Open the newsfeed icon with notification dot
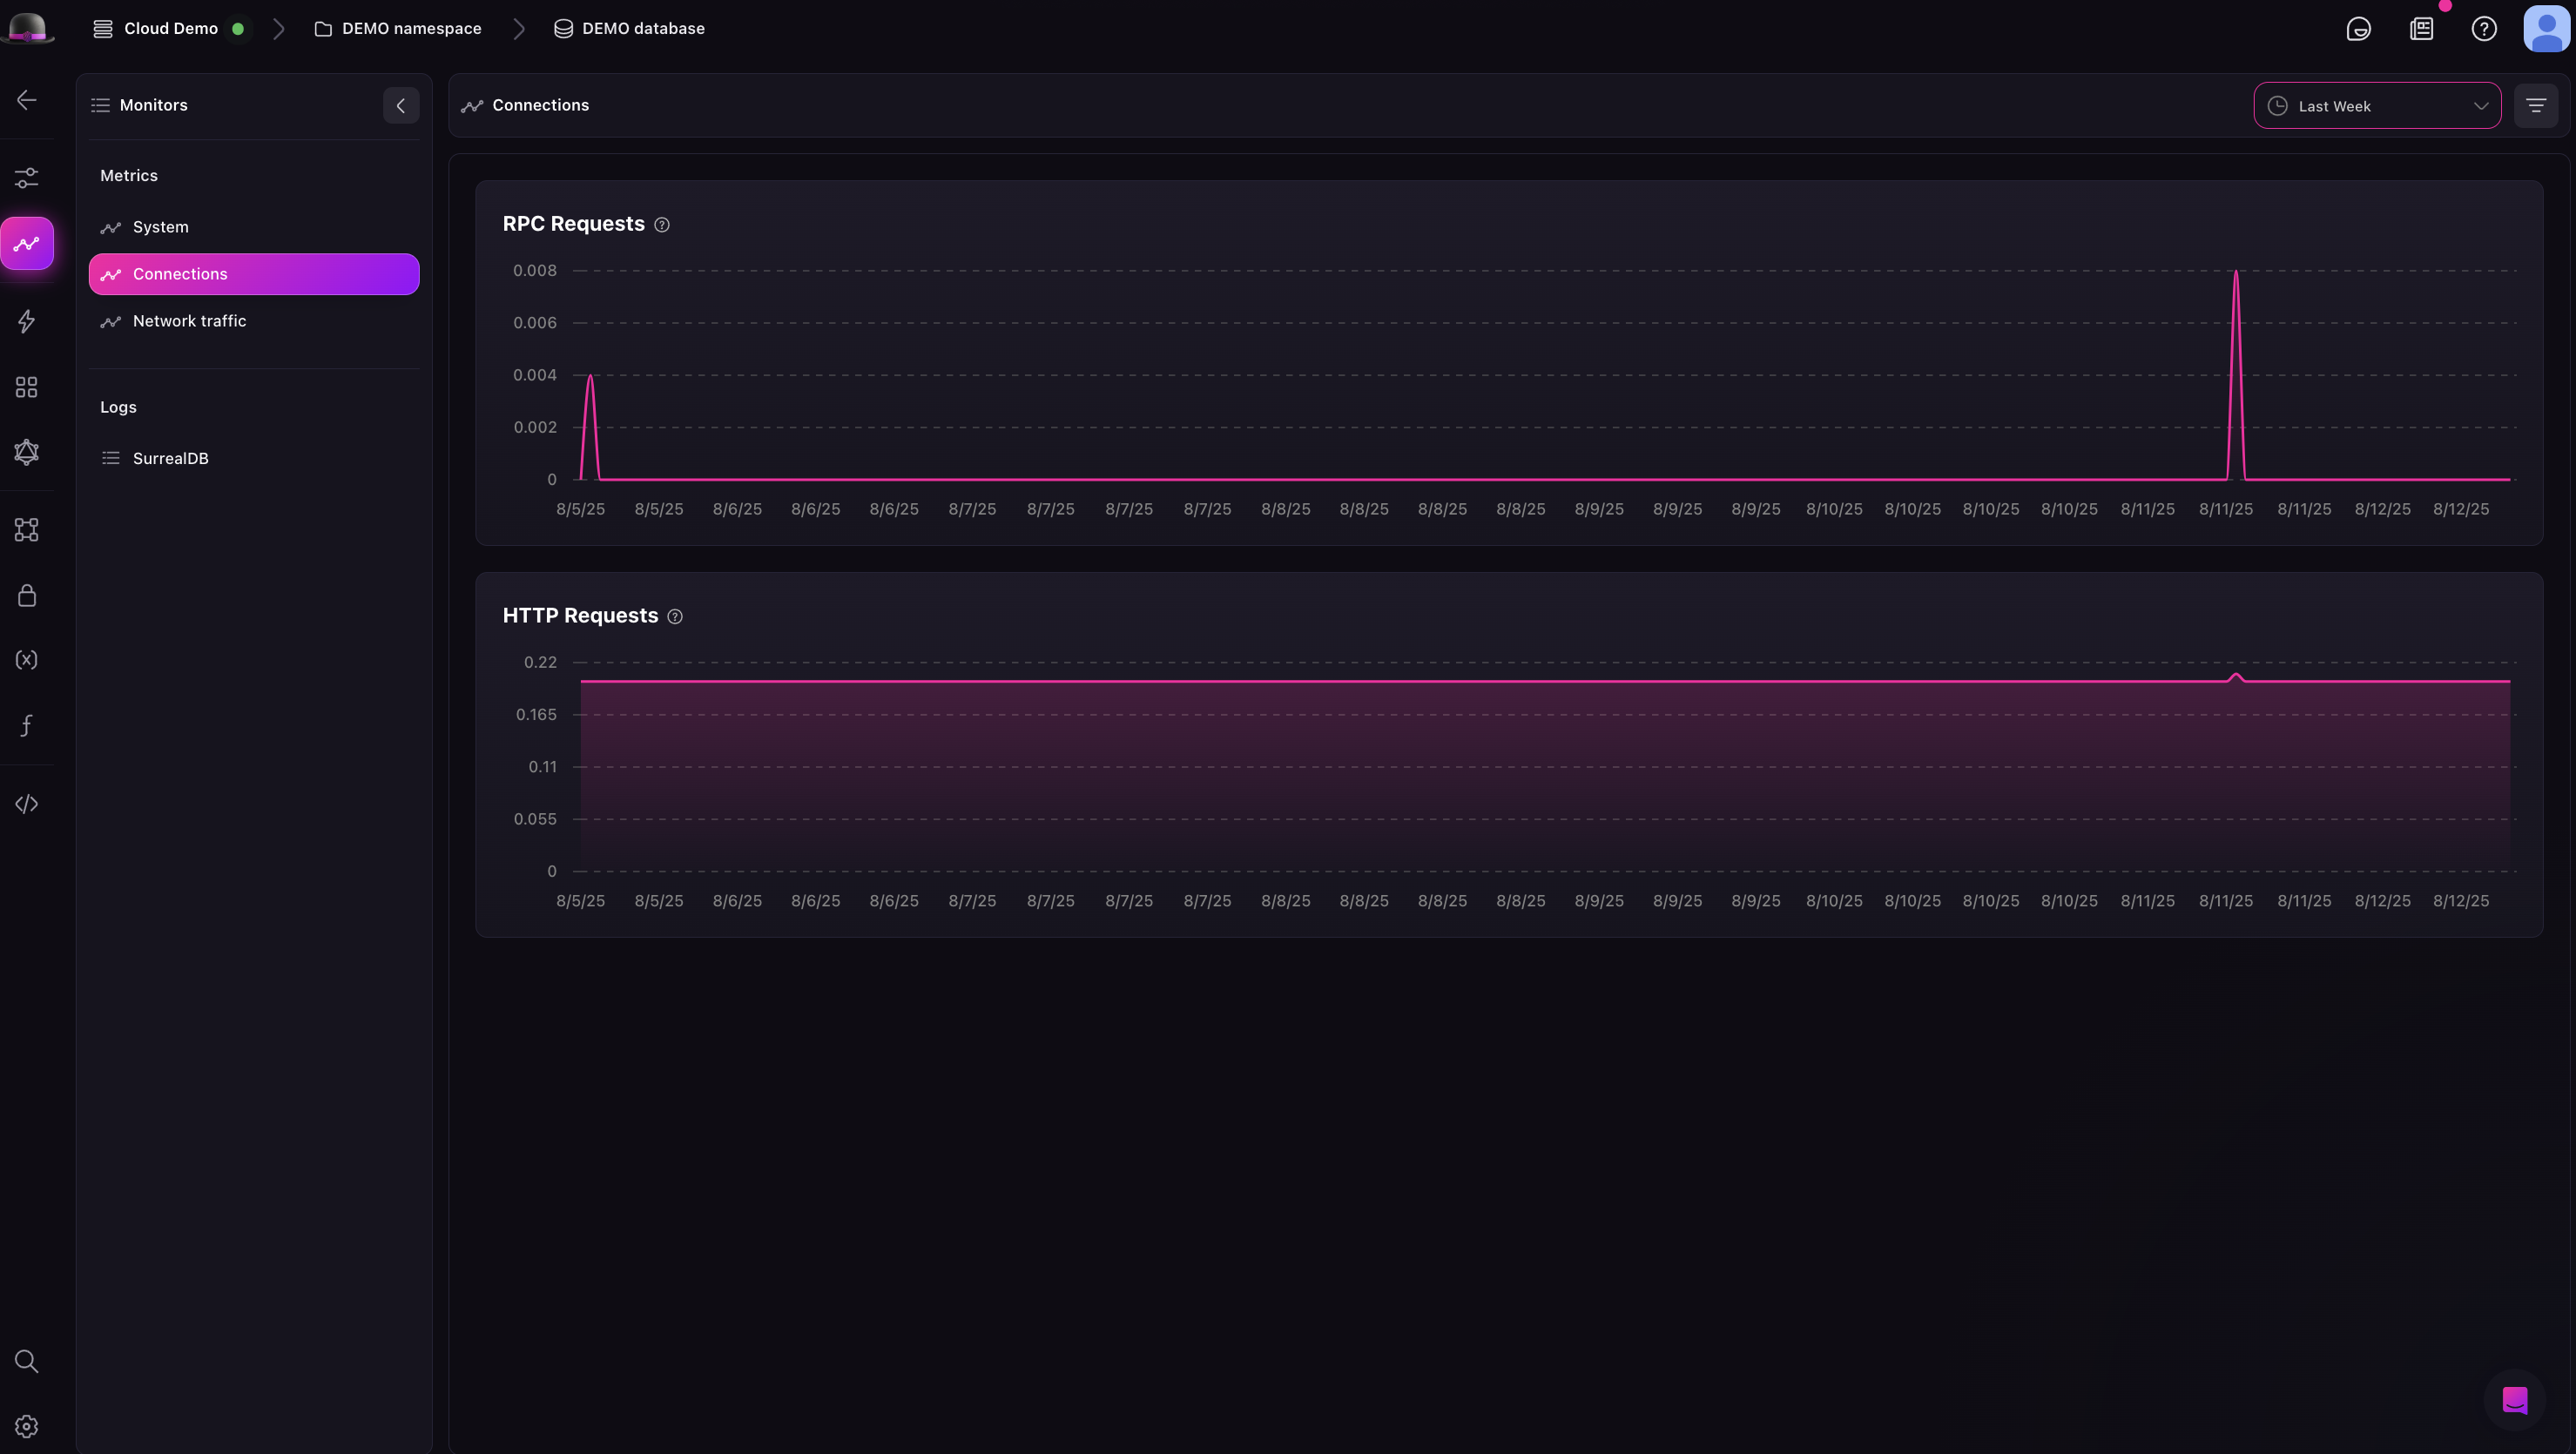 2421,28
